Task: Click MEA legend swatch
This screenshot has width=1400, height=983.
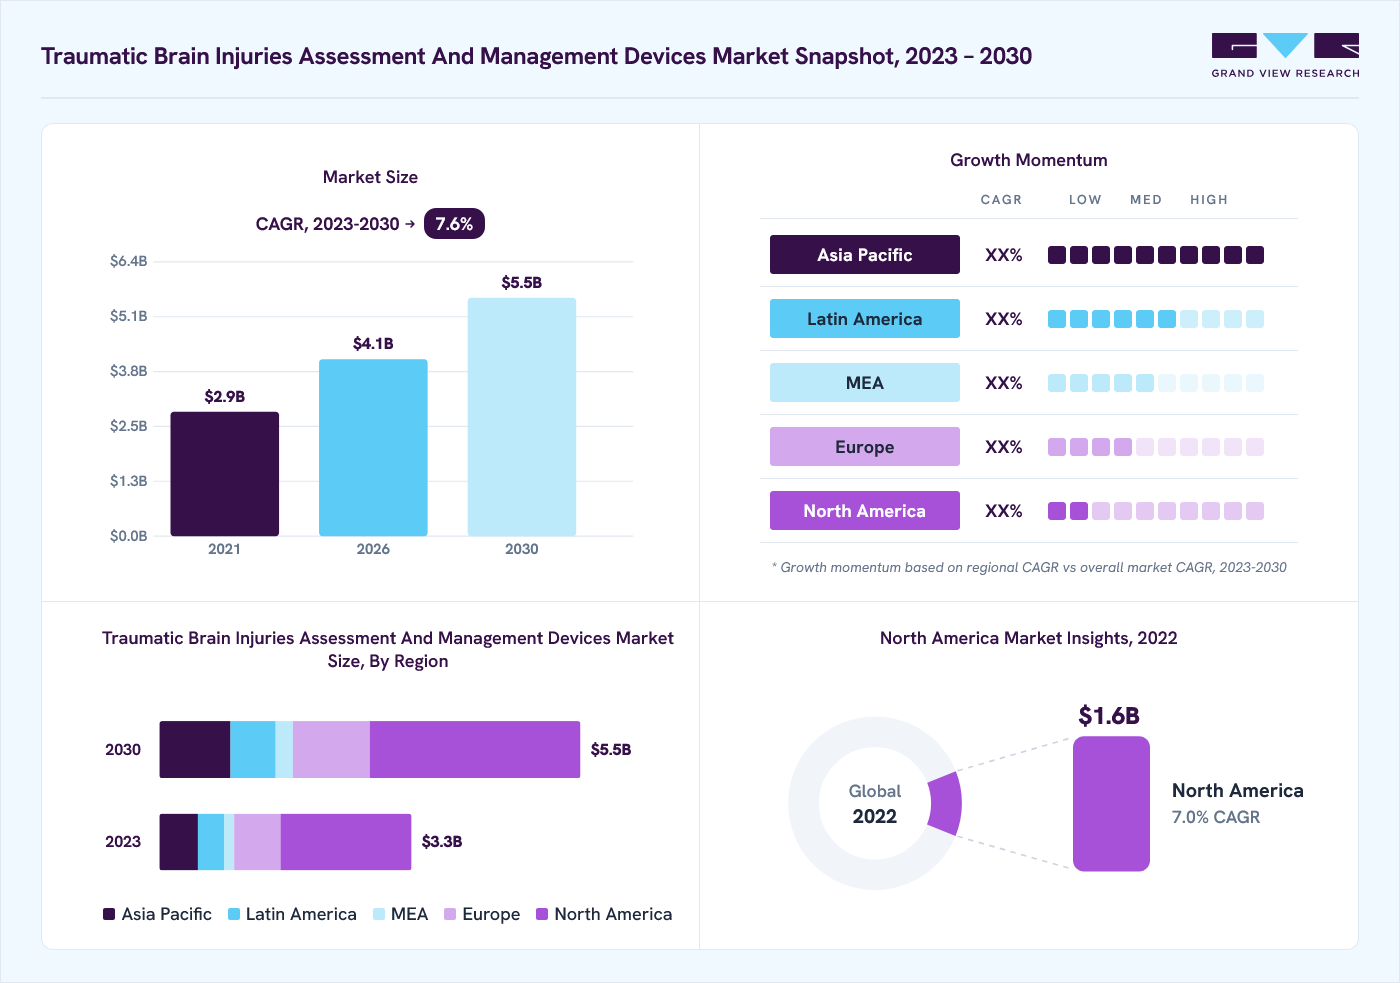Action: coord(379,914)
